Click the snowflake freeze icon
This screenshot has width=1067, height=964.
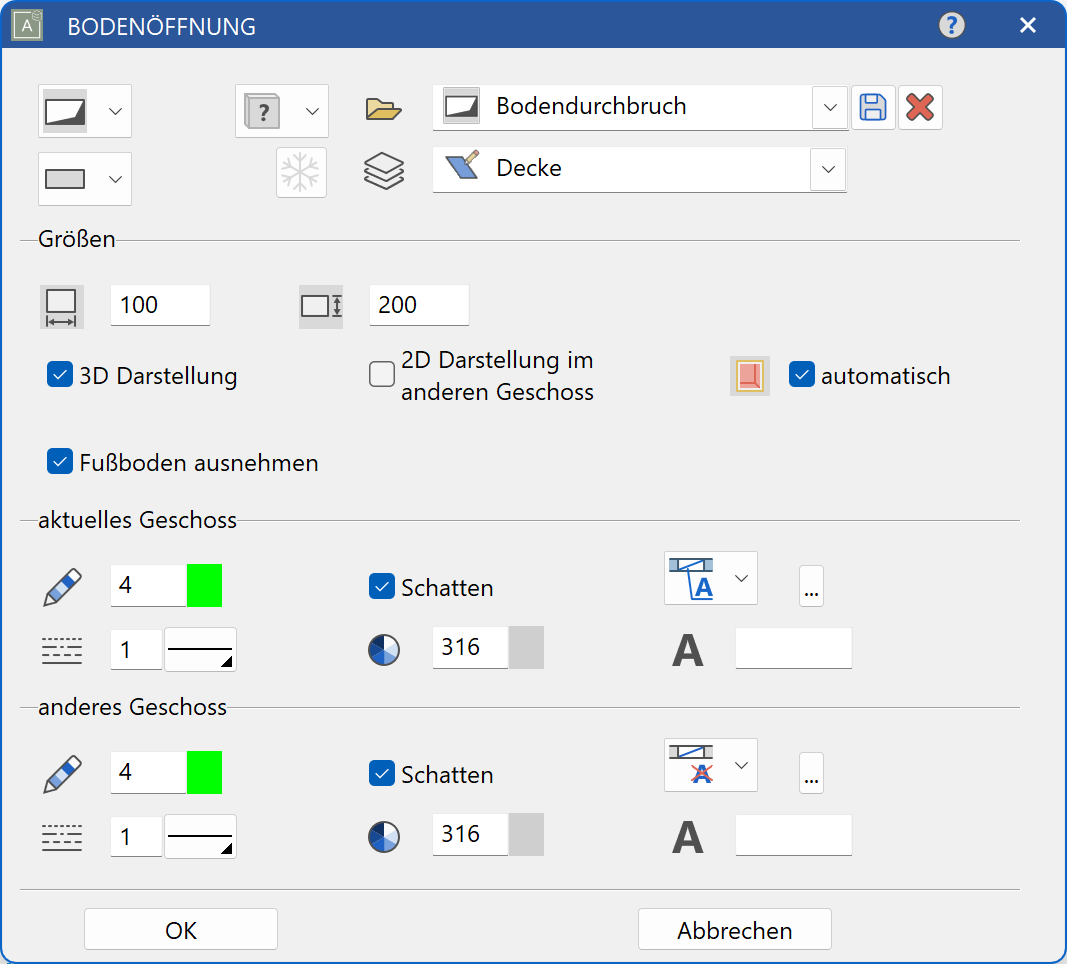pos(301,172)
